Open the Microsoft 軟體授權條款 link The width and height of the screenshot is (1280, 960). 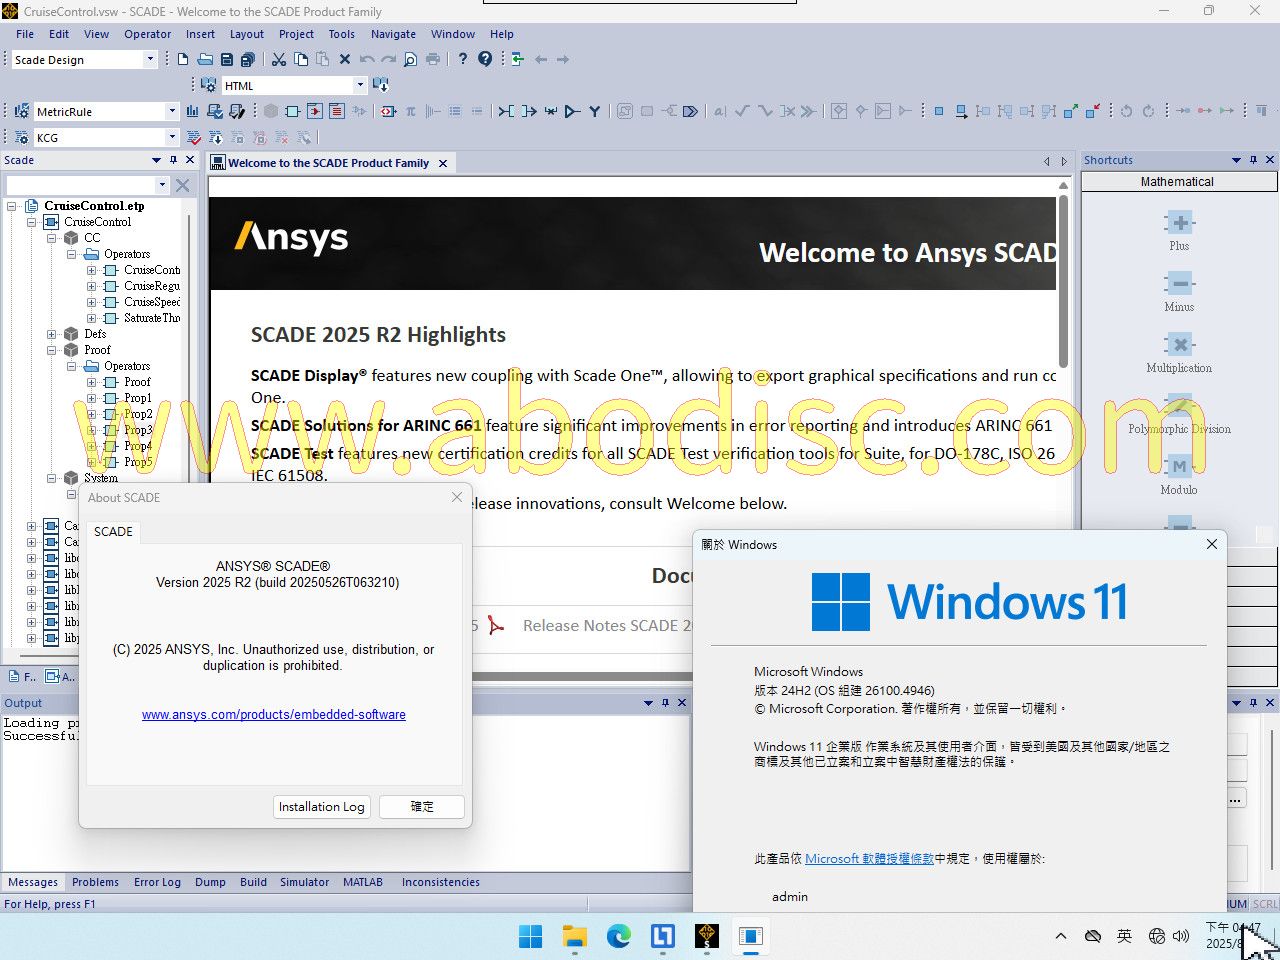pos(869,859)
